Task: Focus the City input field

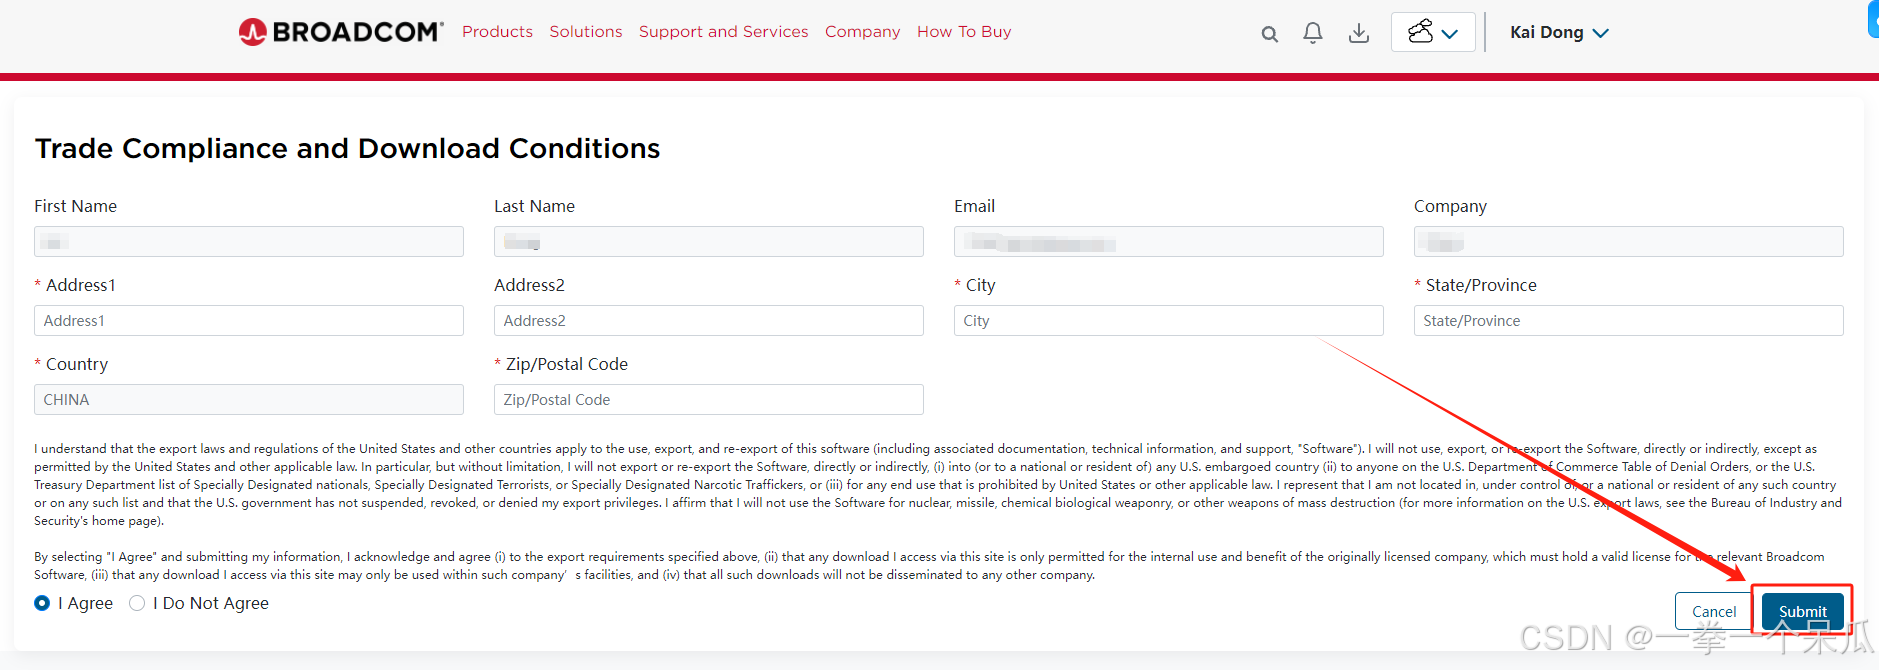Action: coord(1169,321)
